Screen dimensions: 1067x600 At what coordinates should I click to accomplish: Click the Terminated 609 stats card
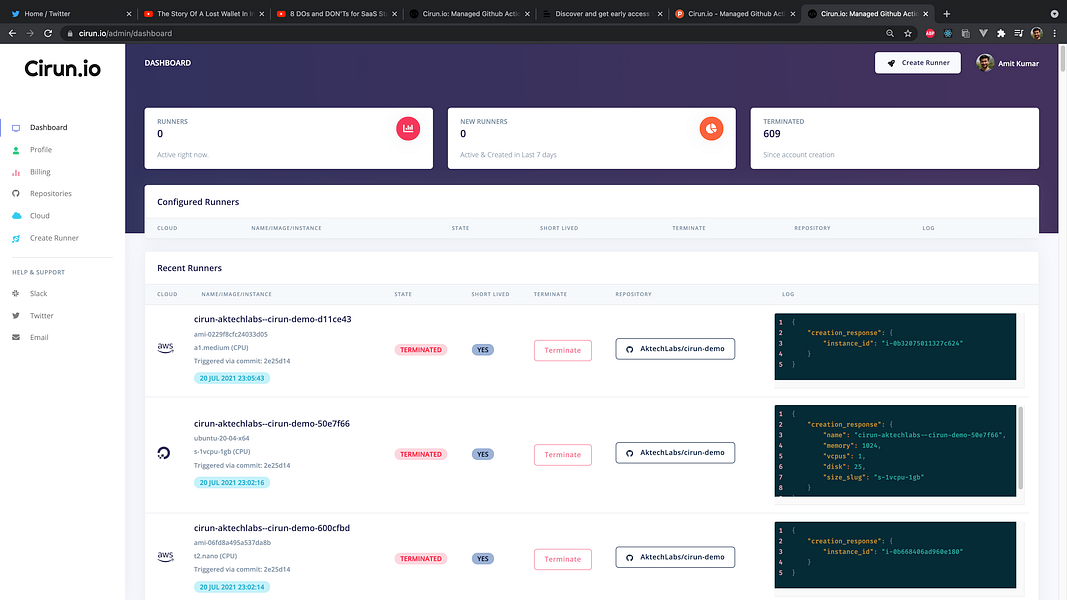(895, 138)
